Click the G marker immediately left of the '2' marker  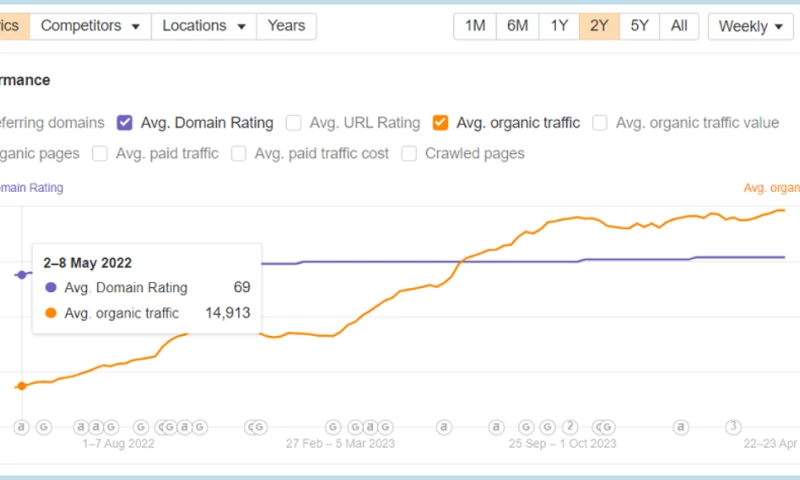tap(547, 426)
